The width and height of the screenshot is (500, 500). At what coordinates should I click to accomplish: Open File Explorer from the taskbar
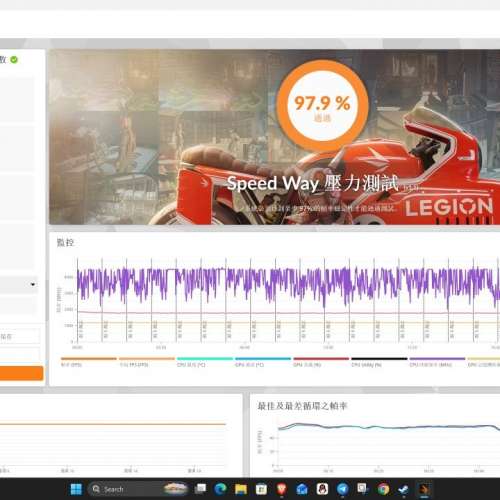click(x=241, y=489)
